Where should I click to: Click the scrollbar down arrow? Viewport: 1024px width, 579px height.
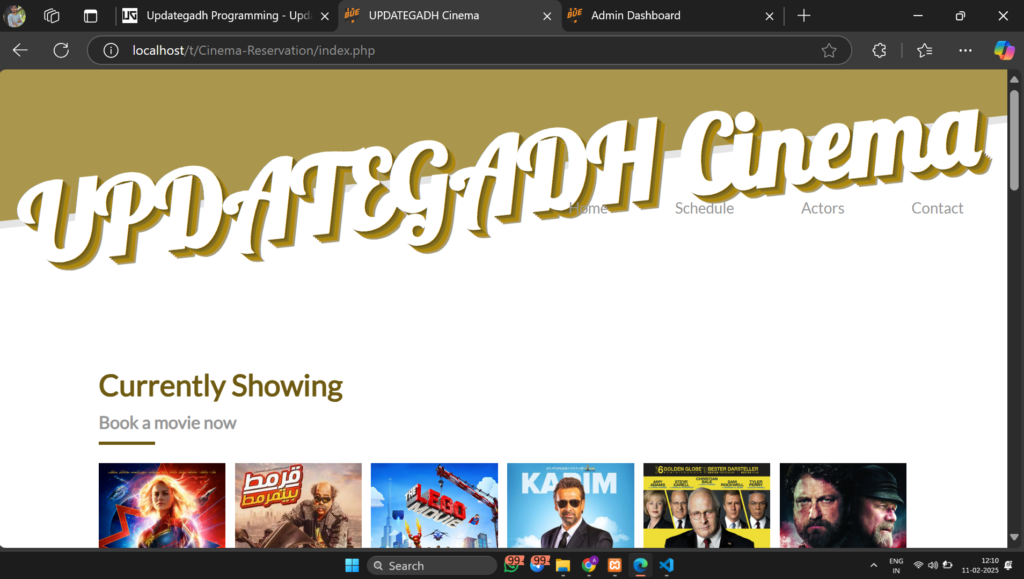(1014, 537)
